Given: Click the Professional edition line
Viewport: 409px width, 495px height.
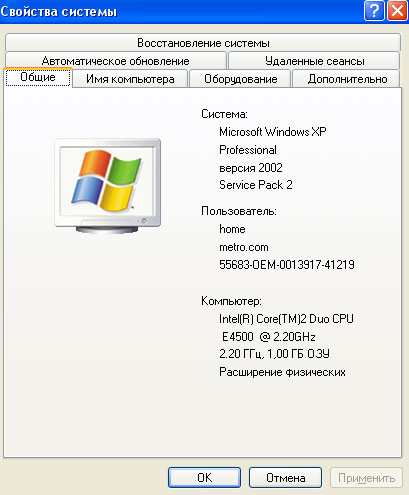Looking at the screenshot, I should pyautogui.click(x=248, y=150).
